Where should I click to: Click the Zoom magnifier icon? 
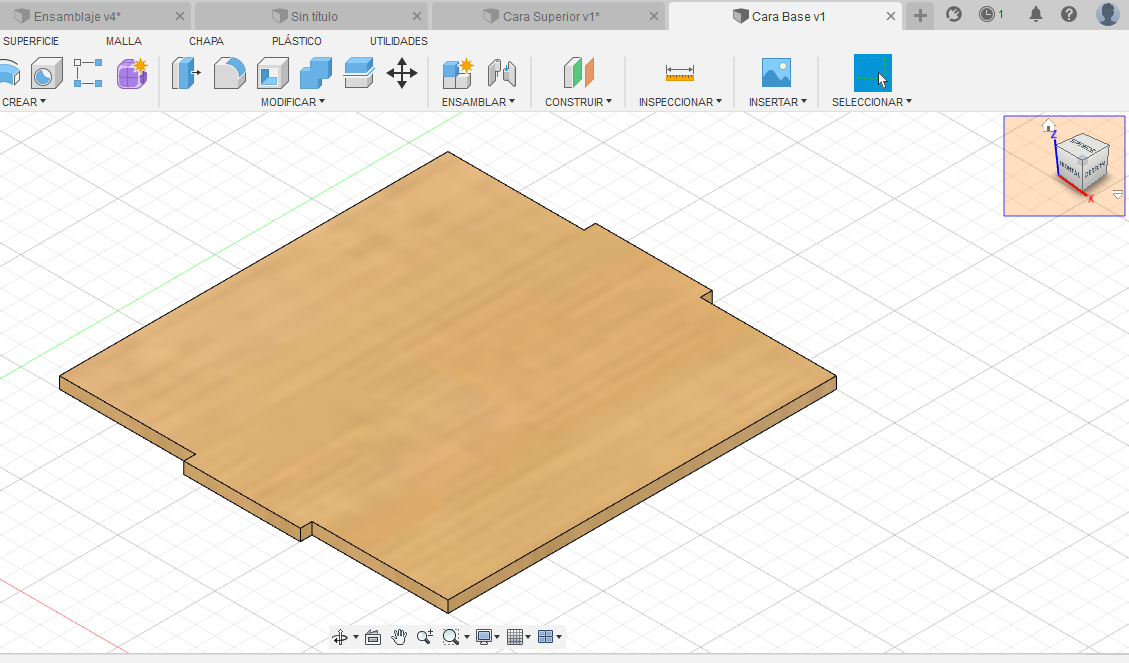425,637
